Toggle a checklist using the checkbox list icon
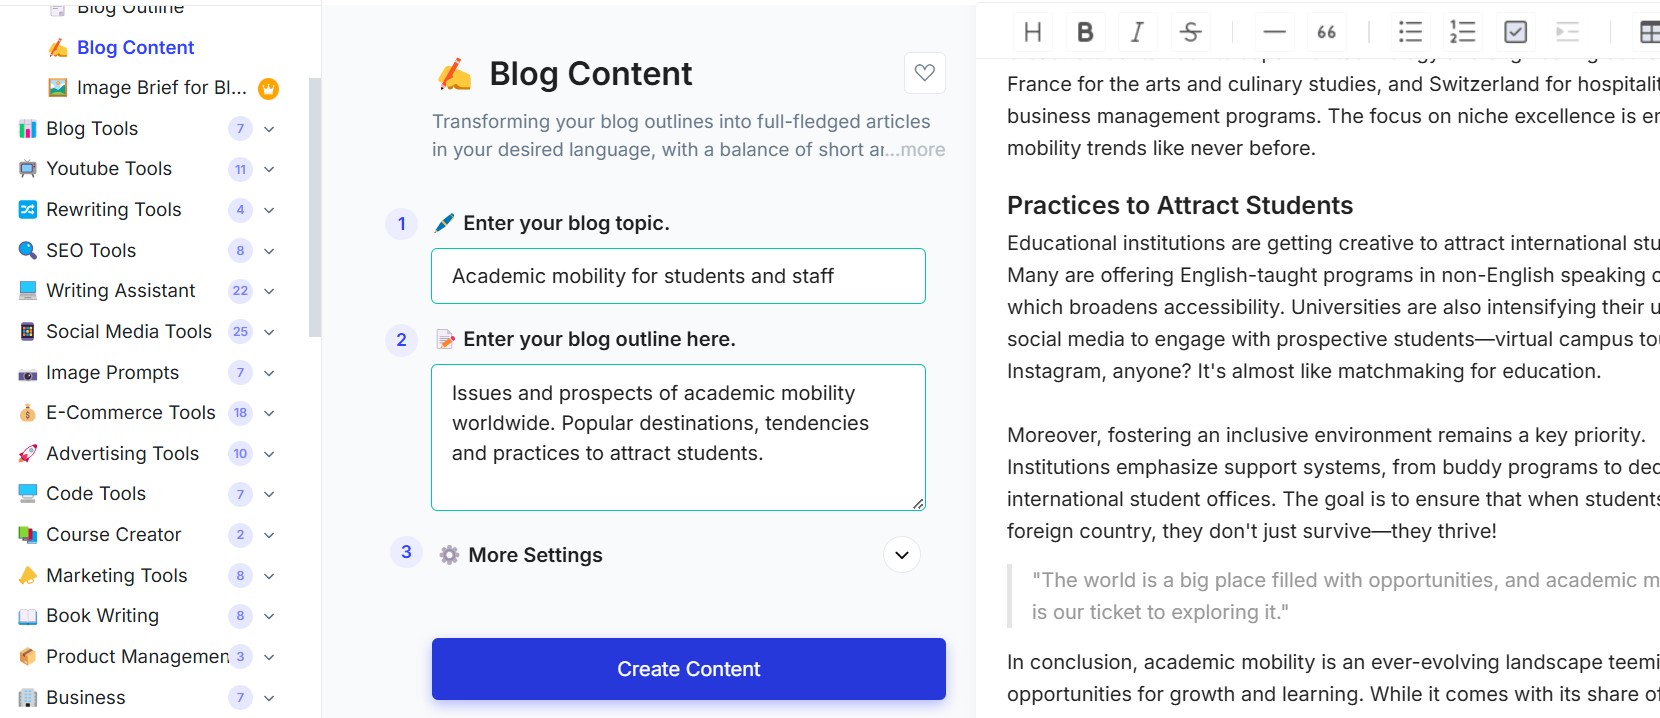Viewport: 1660px width, 718px height. coord(1515,31)
